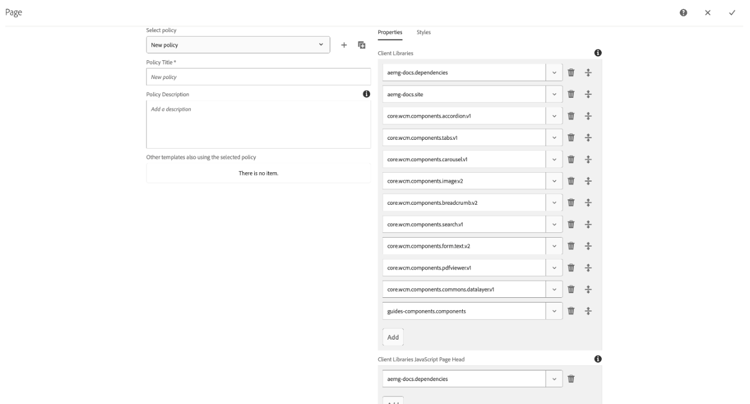Click the help question mark icon
Screen dimensions: 750x404
click(x=683, y=13)
